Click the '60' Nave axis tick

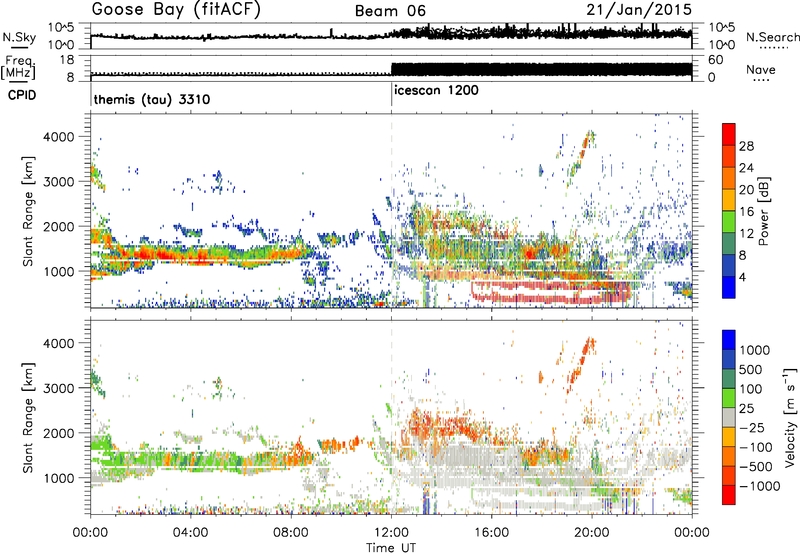pyautogui.click(x=716, y=60)
